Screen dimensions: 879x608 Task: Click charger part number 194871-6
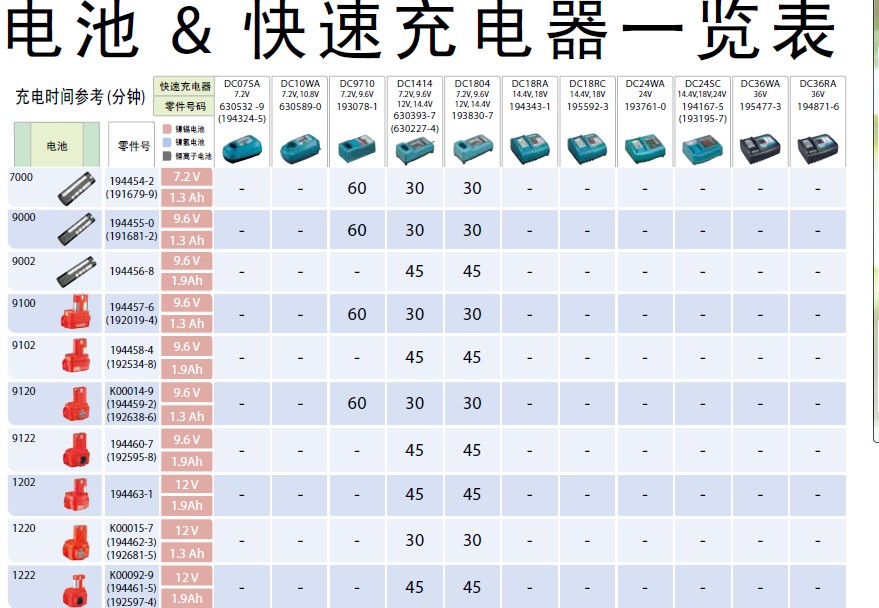[x=818, y=106]
